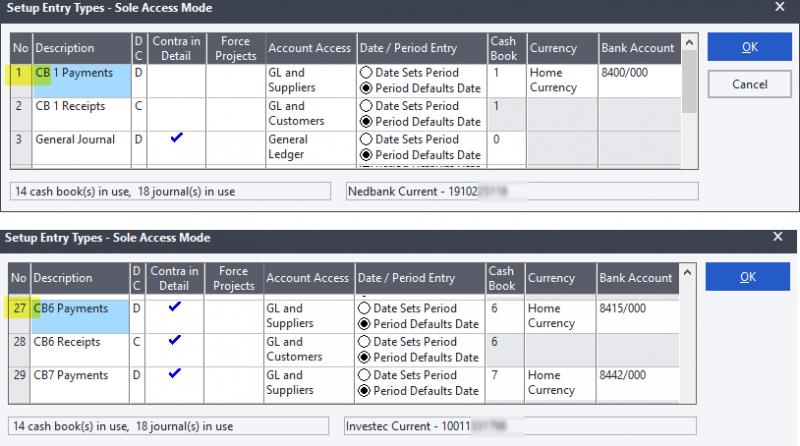
Task: Toggle Contra in Detail for General Journal
Action: pos(176,139)
